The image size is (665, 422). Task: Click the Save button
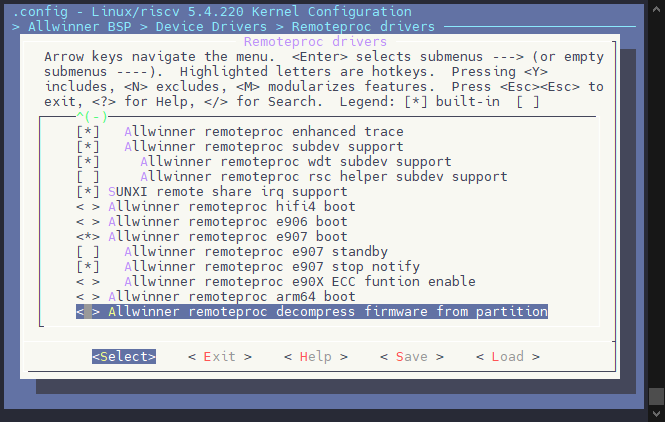tap(412, 357)
